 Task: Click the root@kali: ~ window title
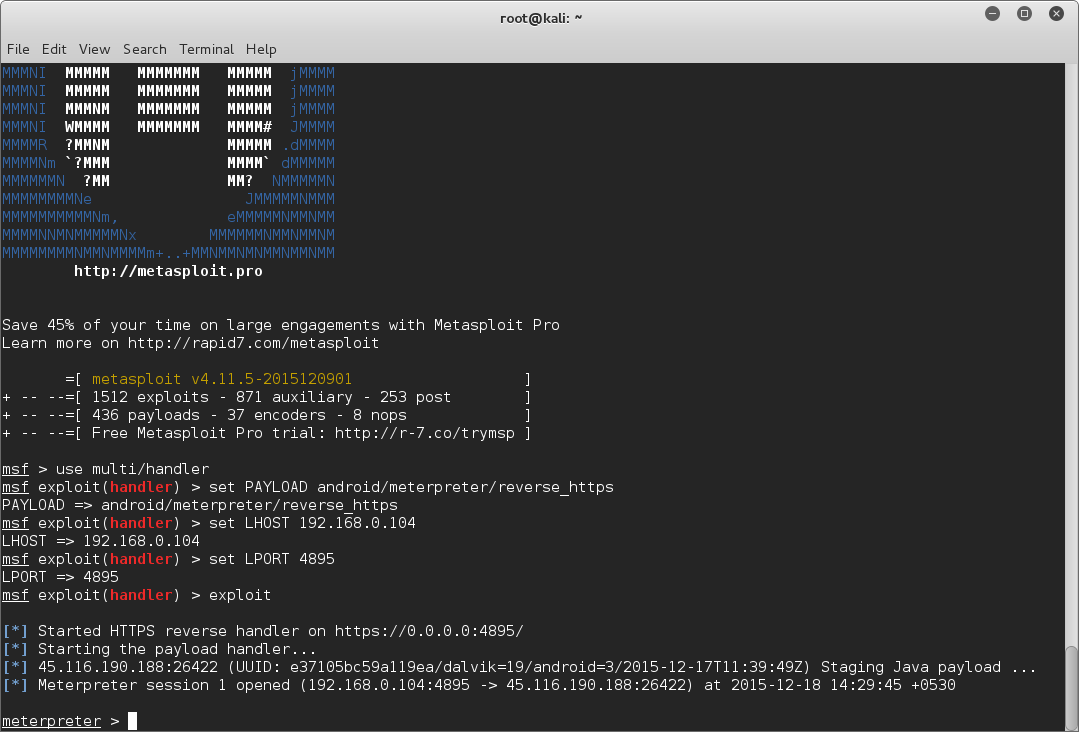[541, 19]
